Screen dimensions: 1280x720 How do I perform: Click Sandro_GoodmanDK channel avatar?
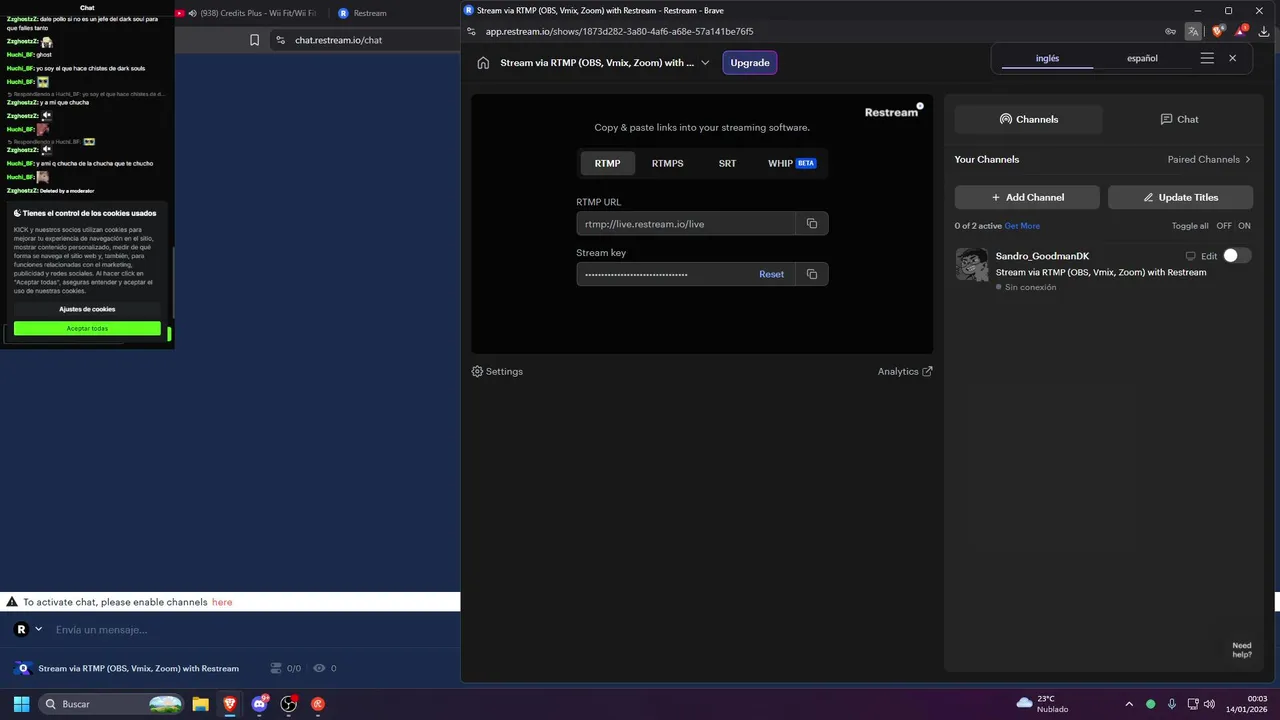pyautogui.click(x=972, y=264)
